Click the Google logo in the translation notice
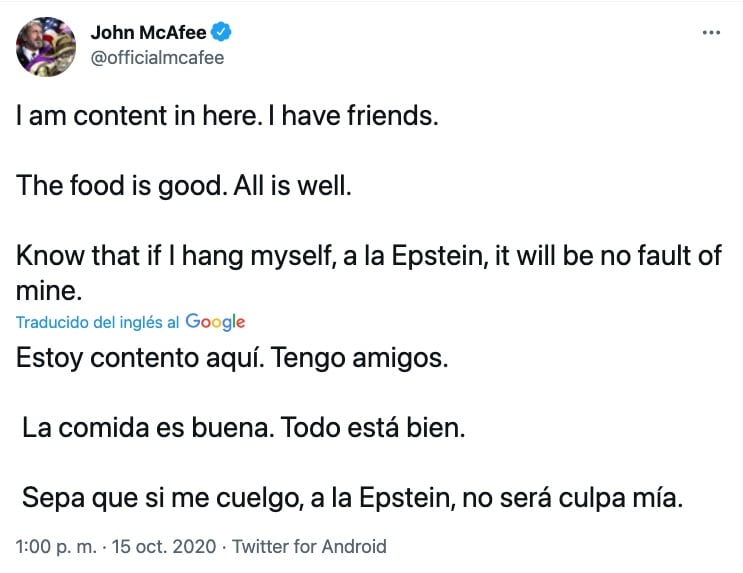Image resolution: width=743 pixels, height=573 pixels. (x=215, y=322)
